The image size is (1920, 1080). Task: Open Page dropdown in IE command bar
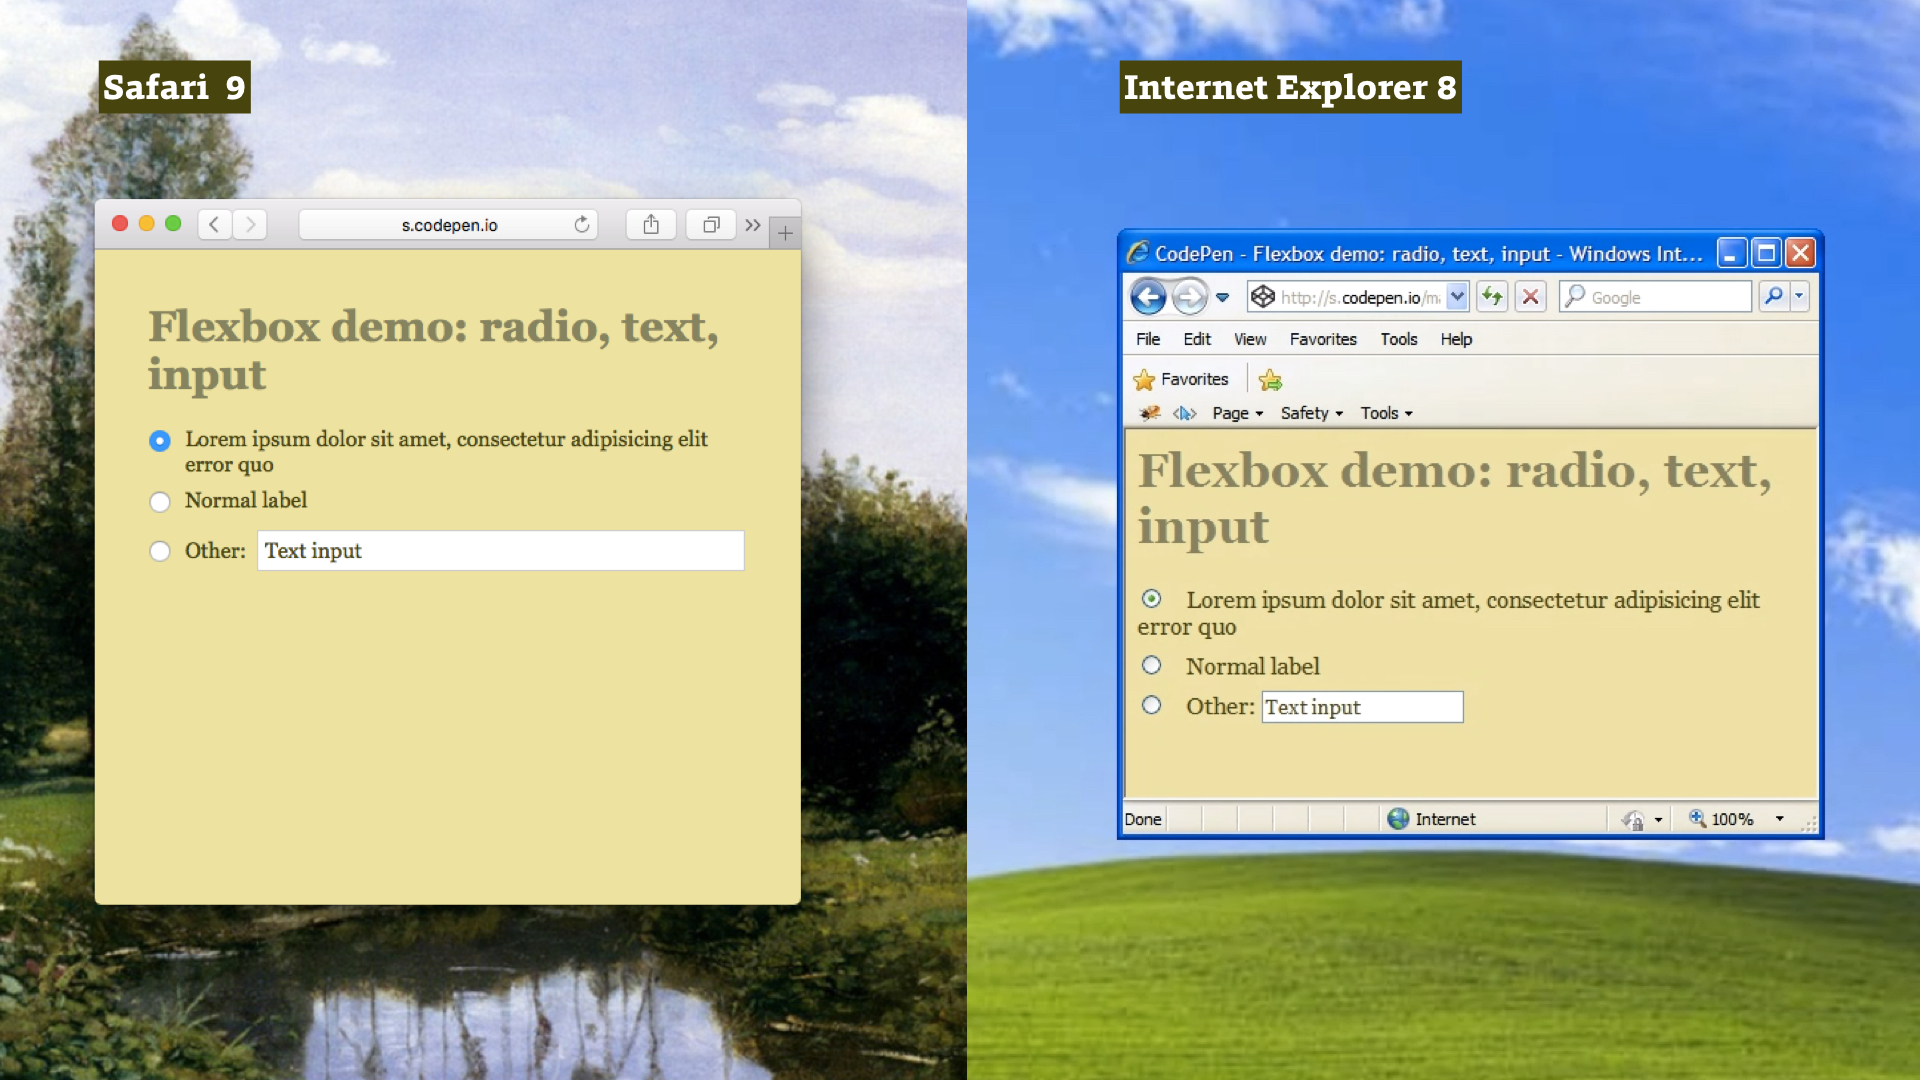click(1238, 413)
